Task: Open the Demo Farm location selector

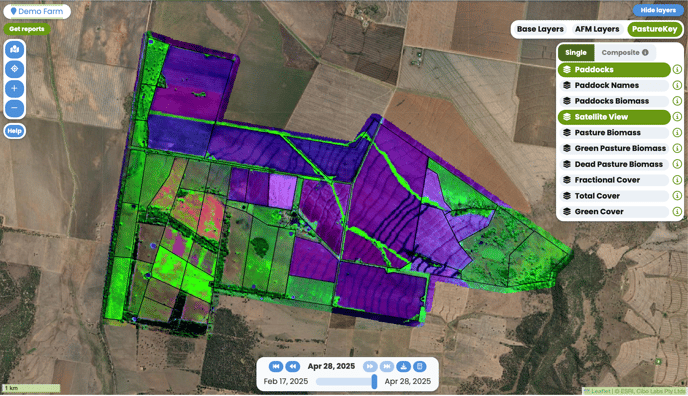Action: click(x=37, y=11)
